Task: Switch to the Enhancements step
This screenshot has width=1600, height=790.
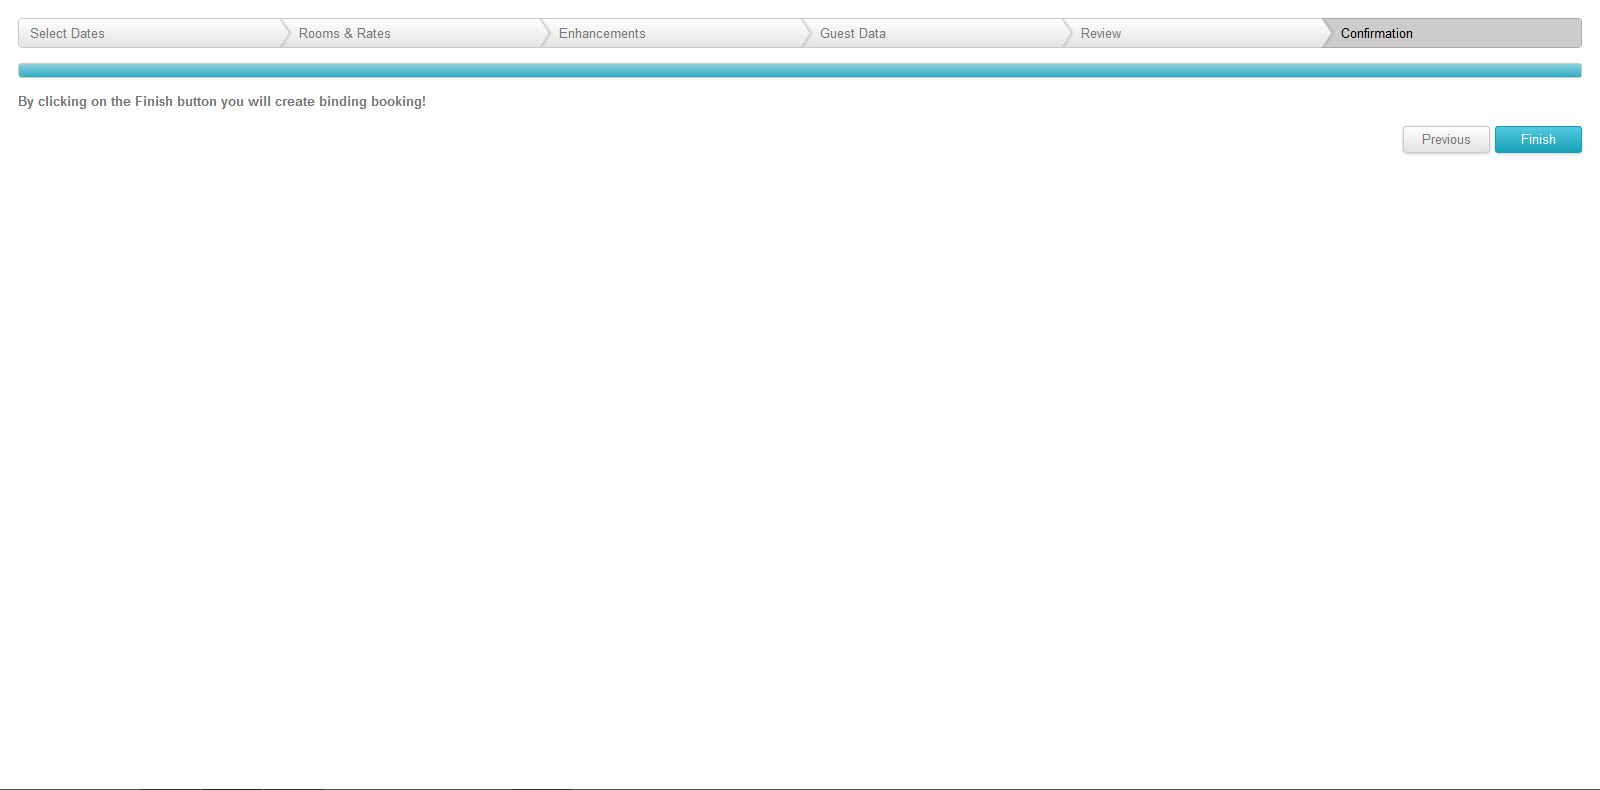Action: tap(673, 33)
